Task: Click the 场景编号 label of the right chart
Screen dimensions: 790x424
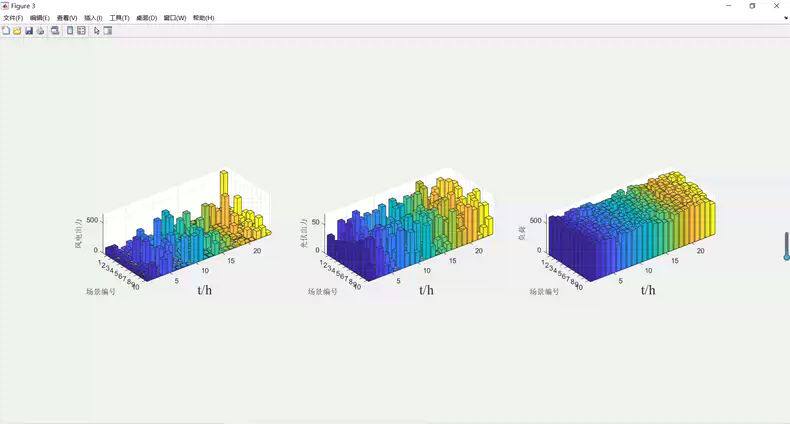Action: tap(544, 292)
